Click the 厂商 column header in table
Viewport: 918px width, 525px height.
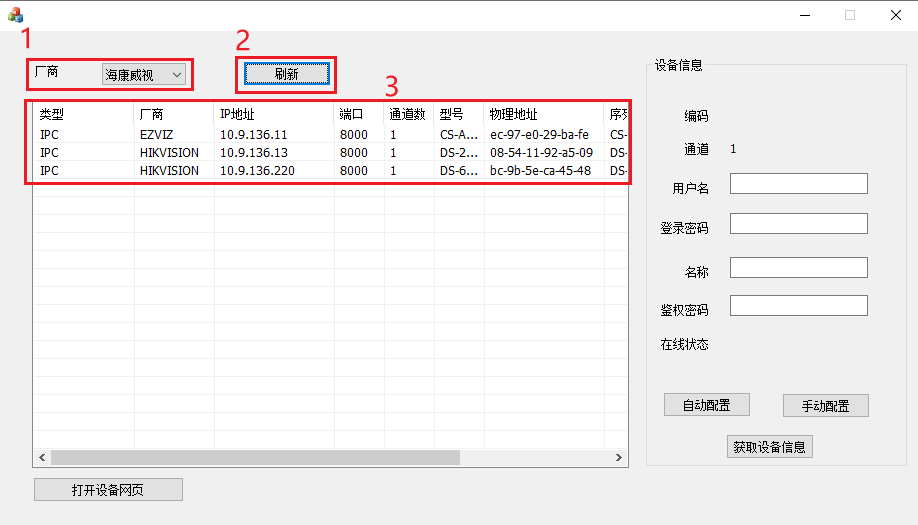pos(174,114)
